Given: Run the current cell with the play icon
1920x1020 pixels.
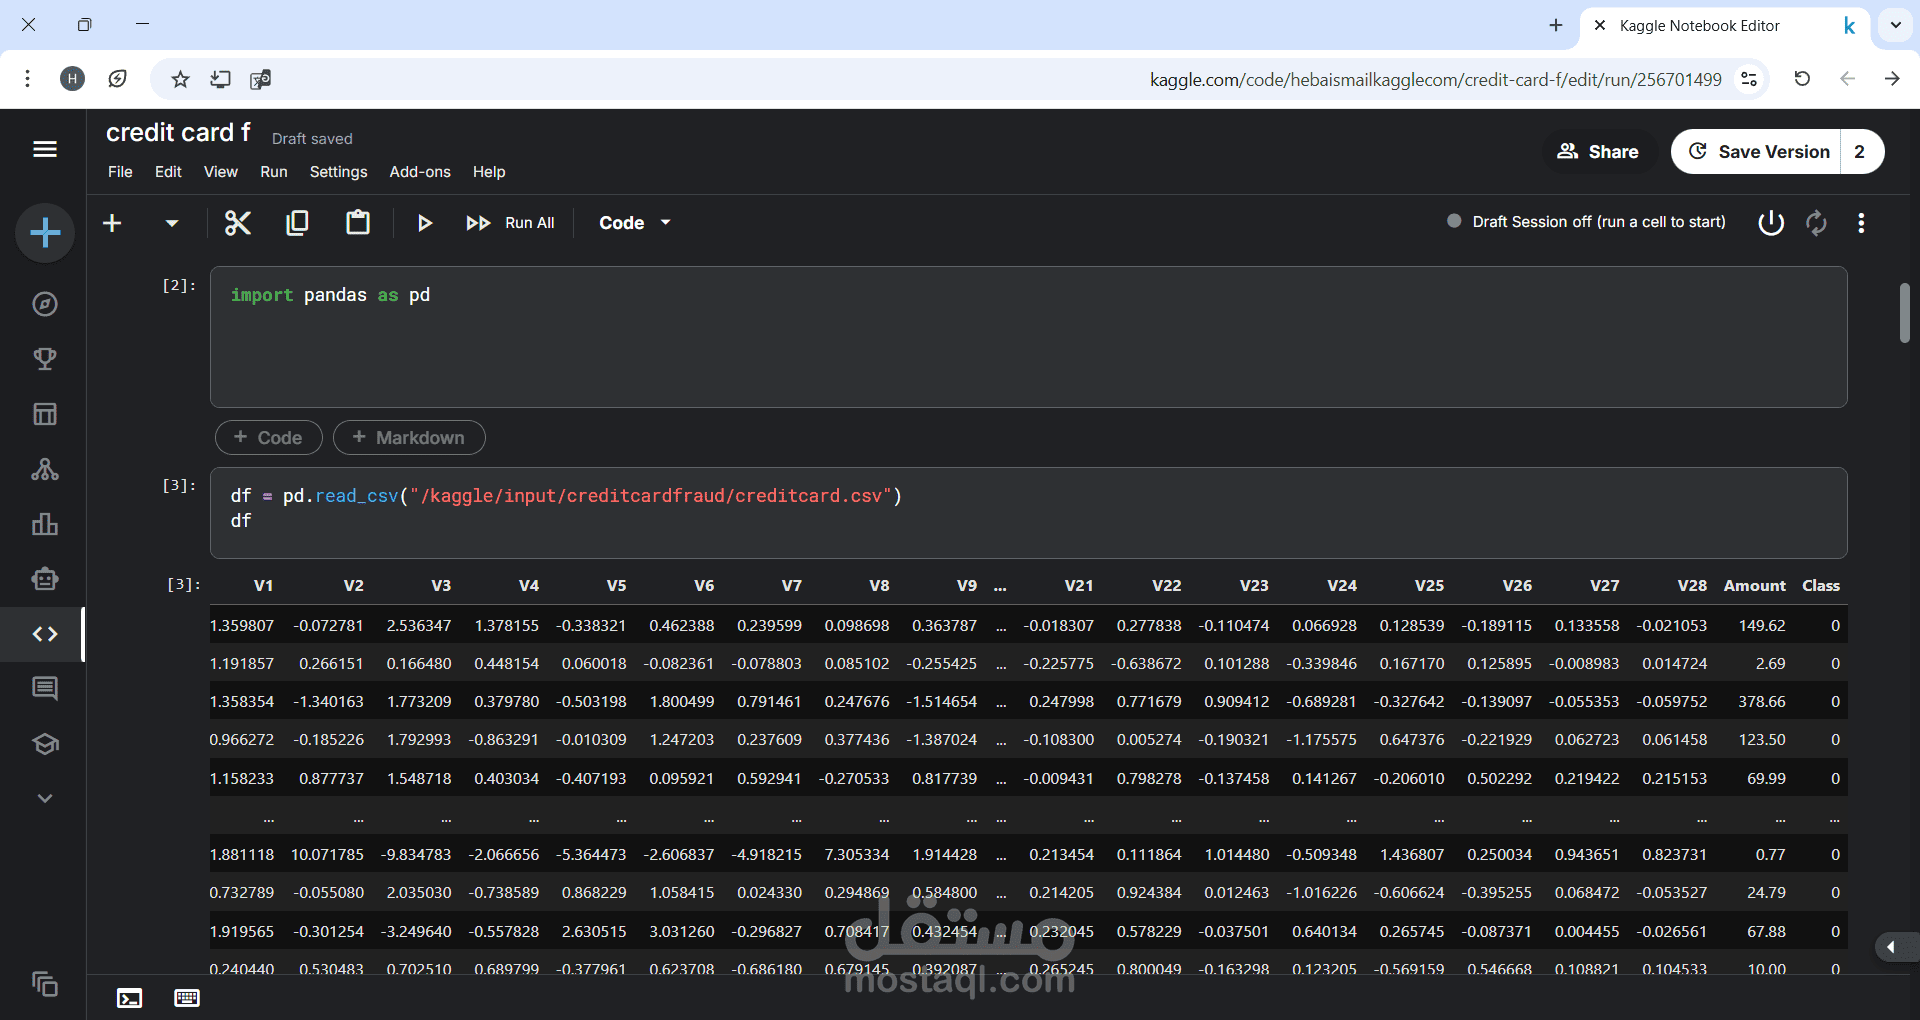Looking at the screenshot, I should tap(425, 223).
